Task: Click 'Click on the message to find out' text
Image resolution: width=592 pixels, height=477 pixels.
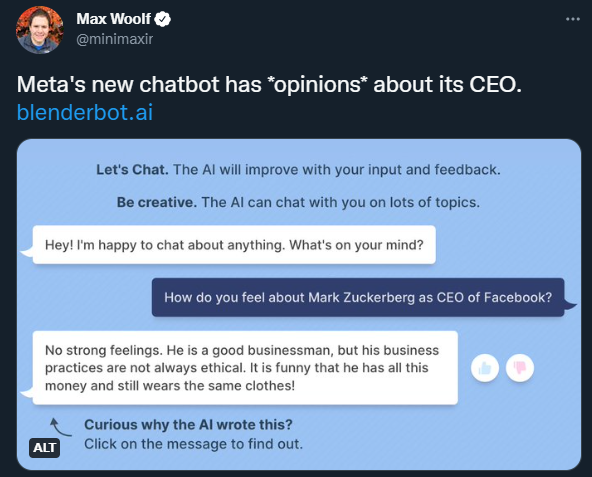Action: click(193, 444)
